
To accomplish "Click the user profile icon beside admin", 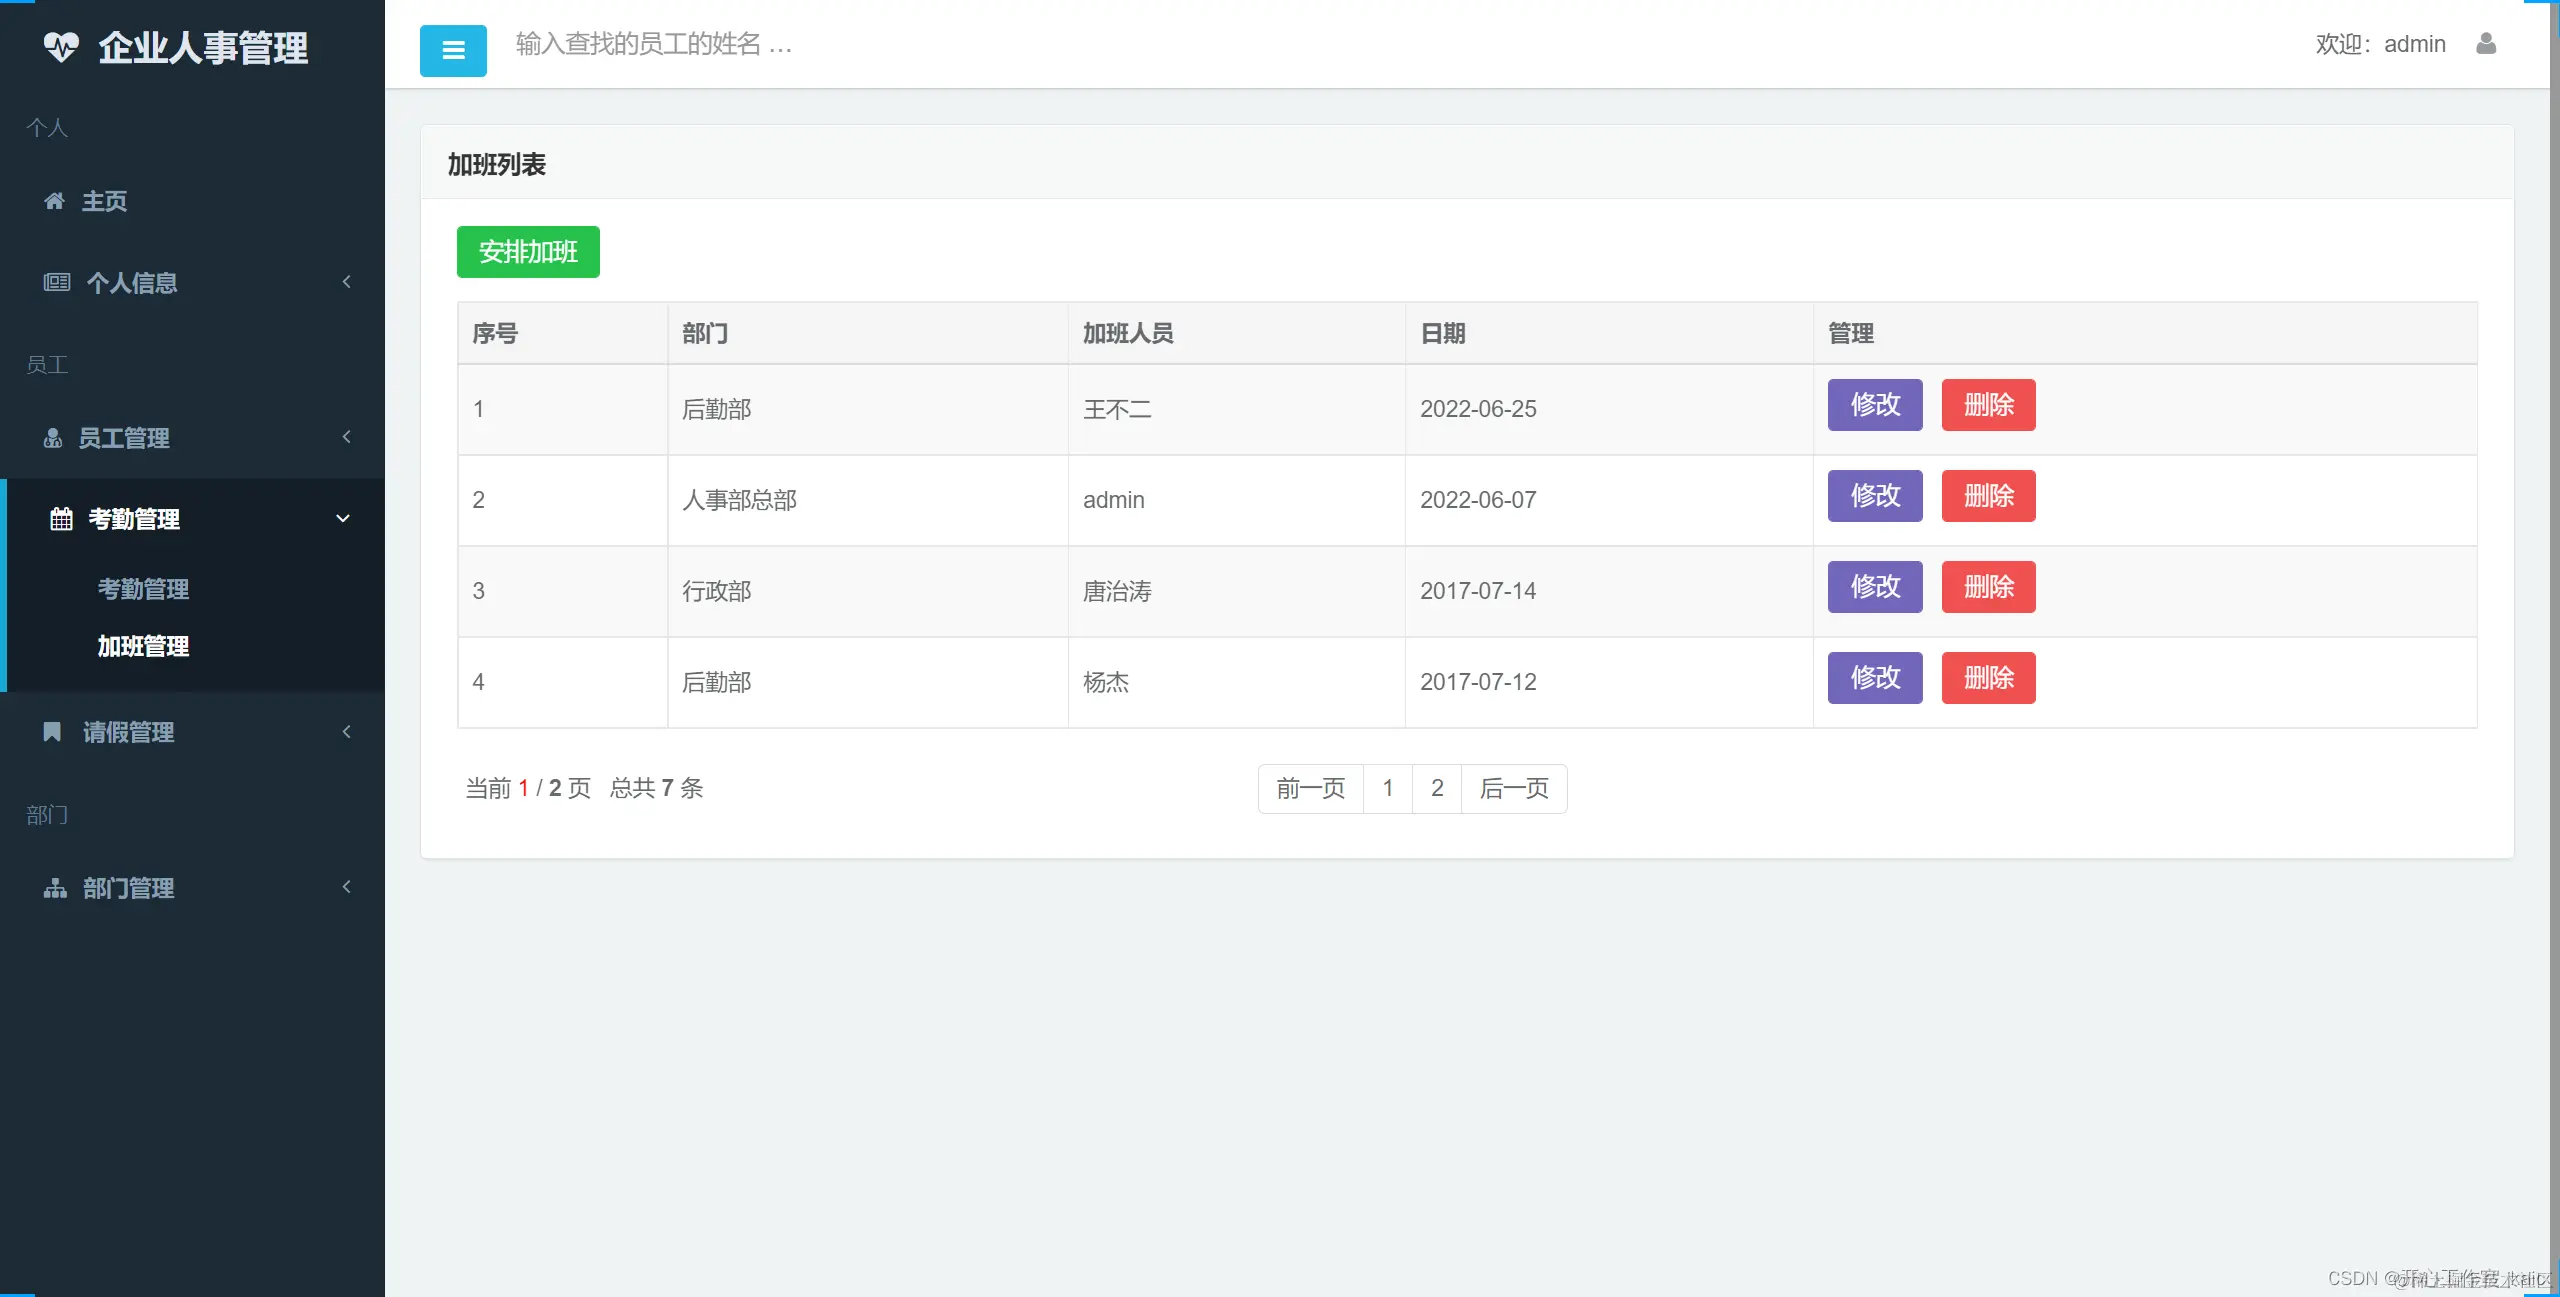I will [x=2486, y=44].
